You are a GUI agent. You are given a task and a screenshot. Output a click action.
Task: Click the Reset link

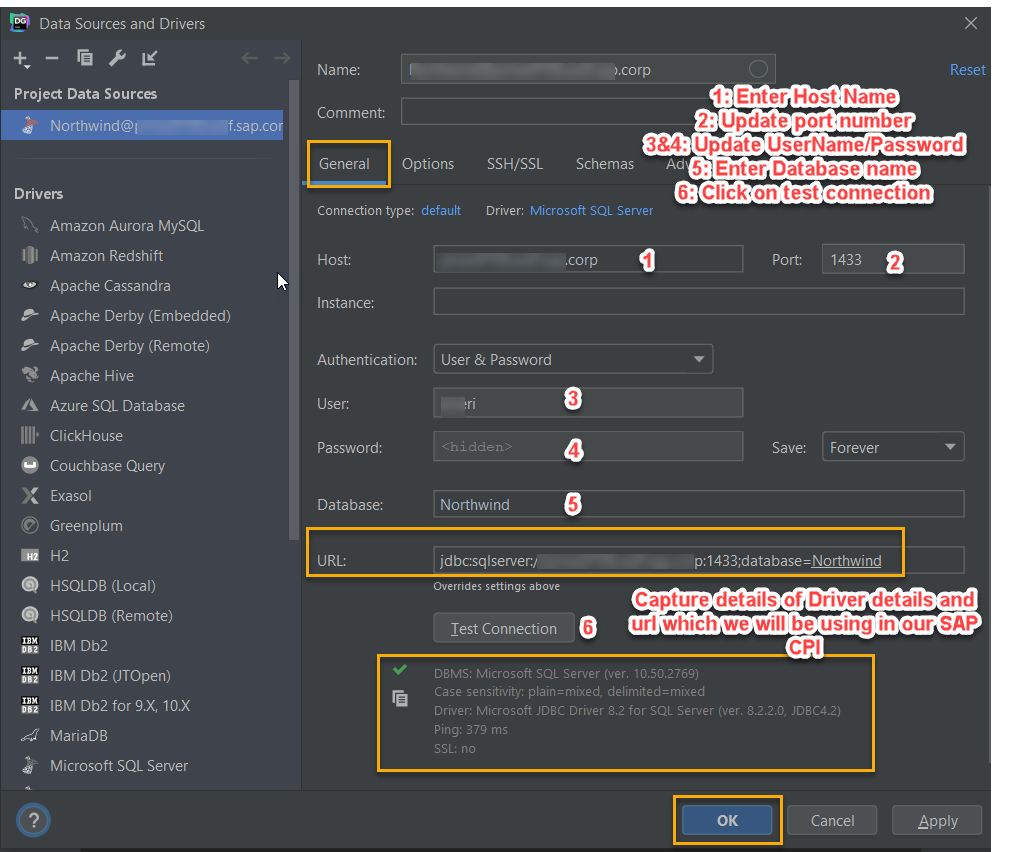click(967, 70)
